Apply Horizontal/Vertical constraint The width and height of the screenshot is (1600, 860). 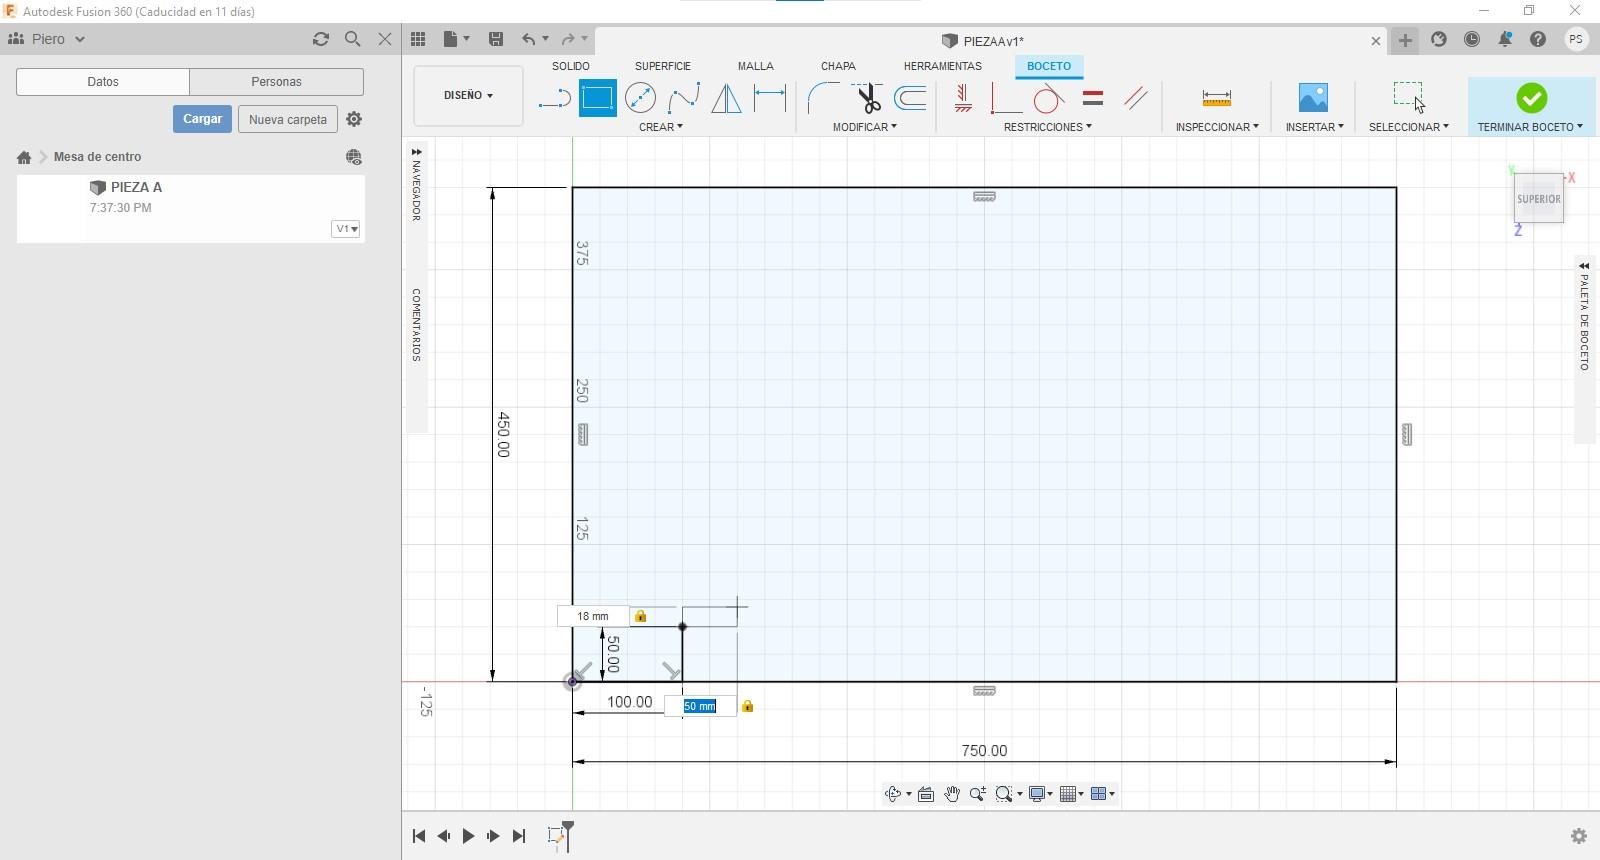(x=963, y=98)
